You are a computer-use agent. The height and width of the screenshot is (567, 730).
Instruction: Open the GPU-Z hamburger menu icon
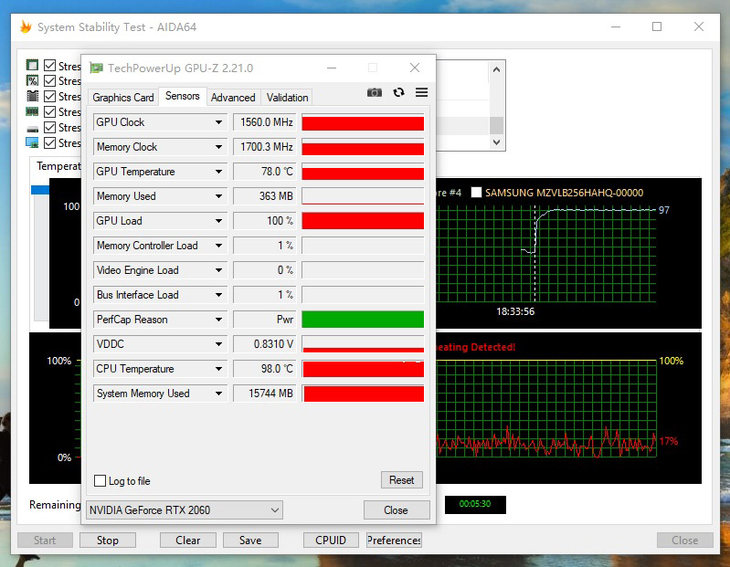point(422,92)
